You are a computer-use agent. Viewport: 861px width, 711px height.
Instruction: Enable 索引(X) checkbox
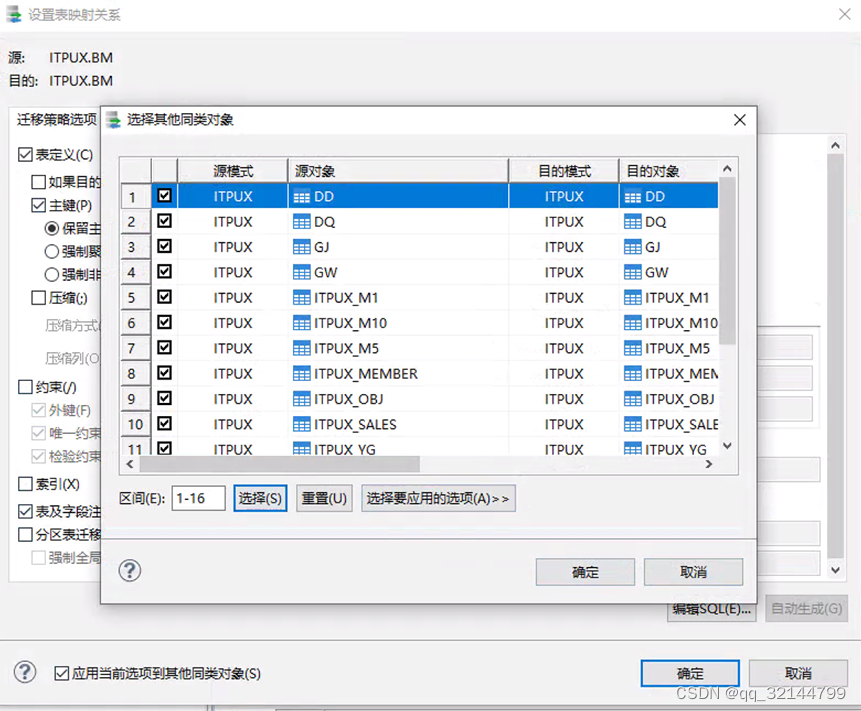coord(25,484)
